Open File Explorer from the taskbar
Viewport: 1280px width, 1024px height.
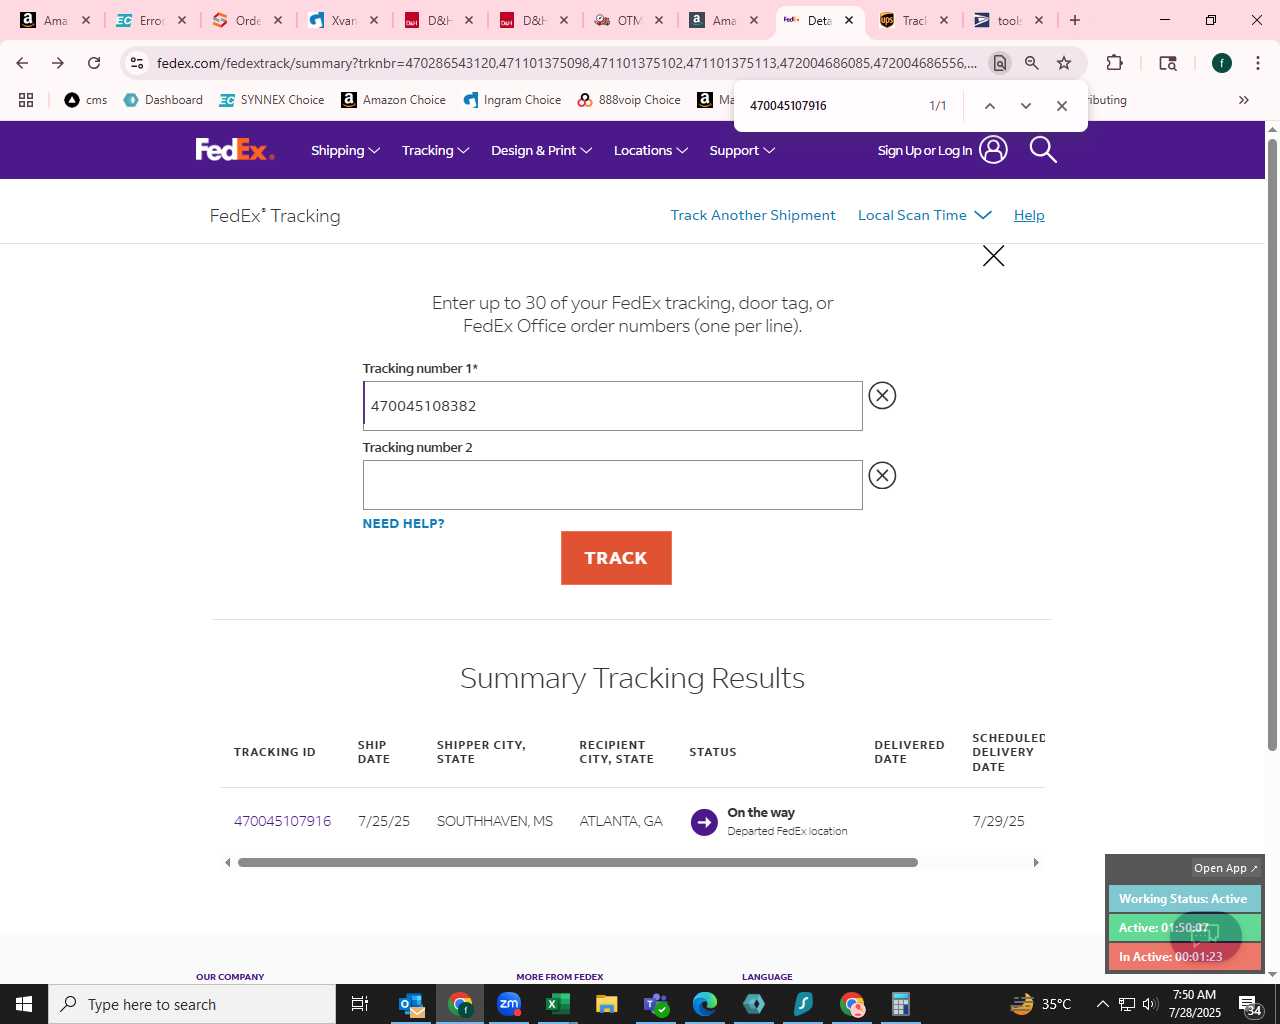pyautogui.click(x=606, y=1004)
